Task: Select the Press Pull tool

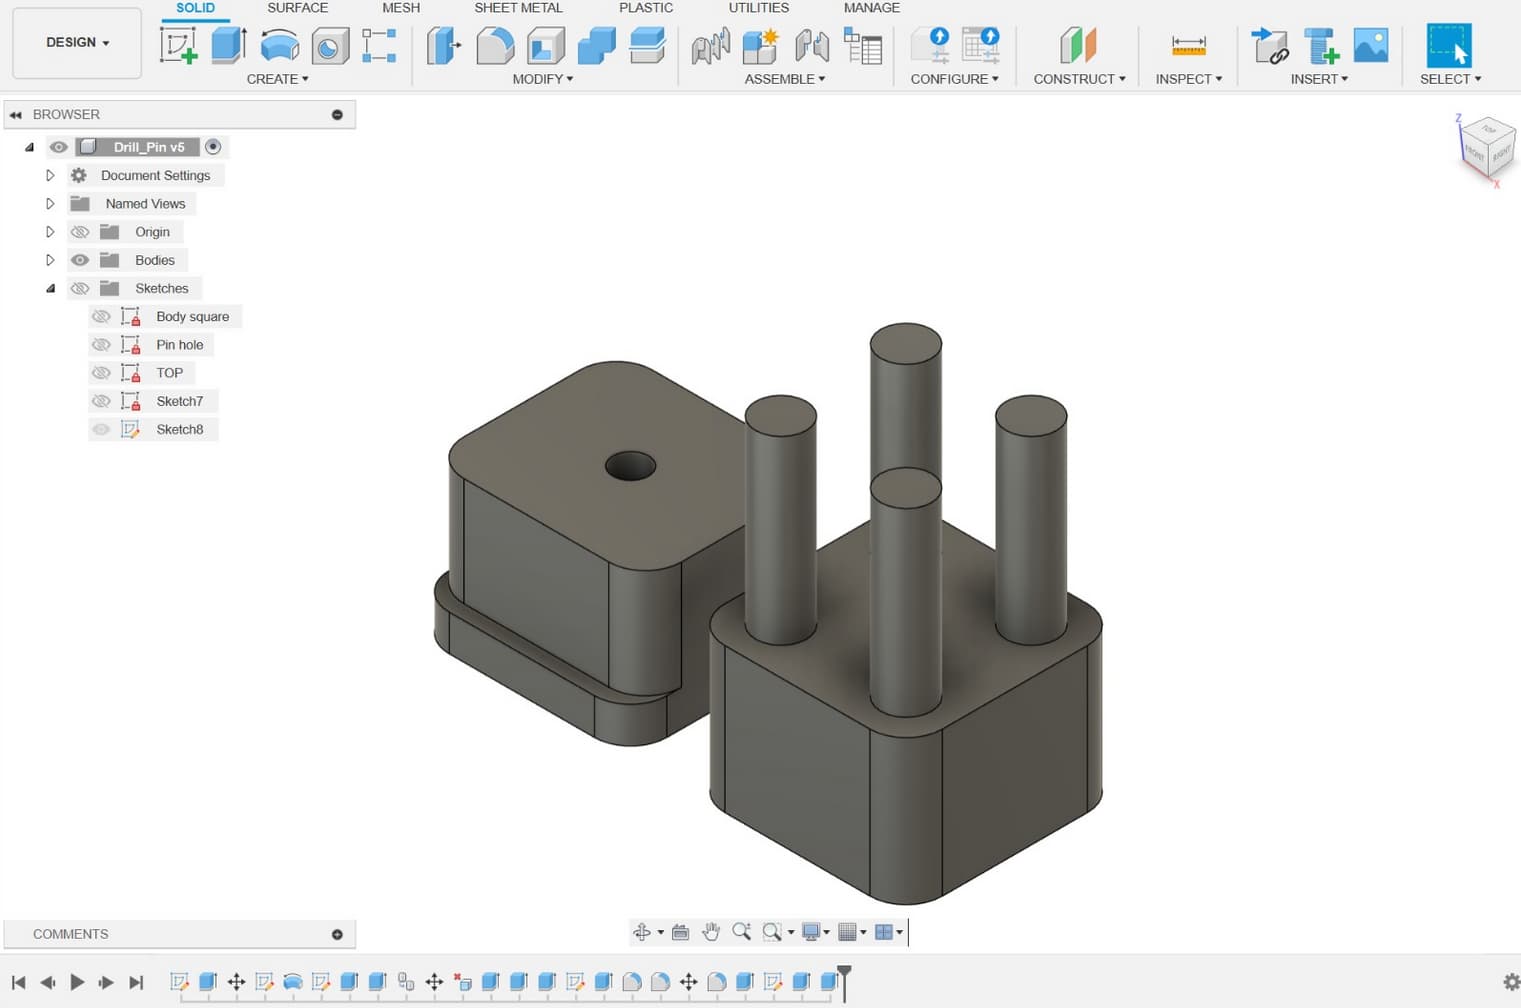Action: point(443,46)
